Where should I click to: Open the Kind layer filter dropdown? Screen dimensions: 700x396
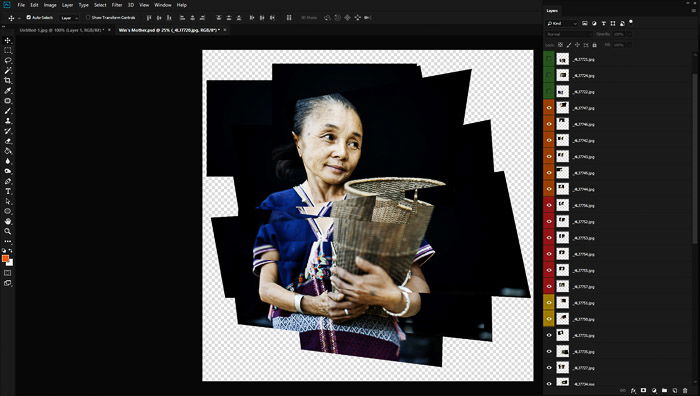pos(562,23)
